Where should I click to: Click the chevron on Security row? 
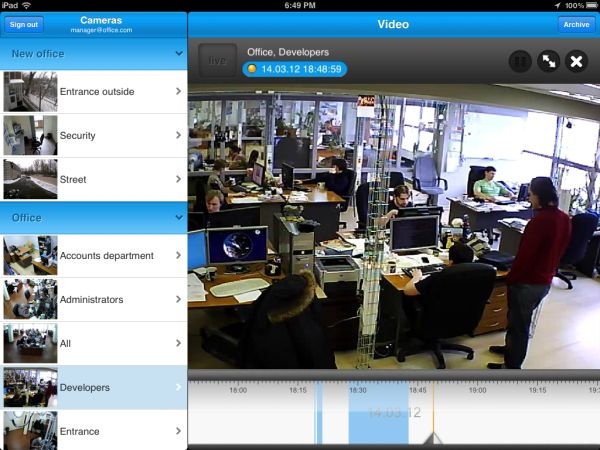178,135
